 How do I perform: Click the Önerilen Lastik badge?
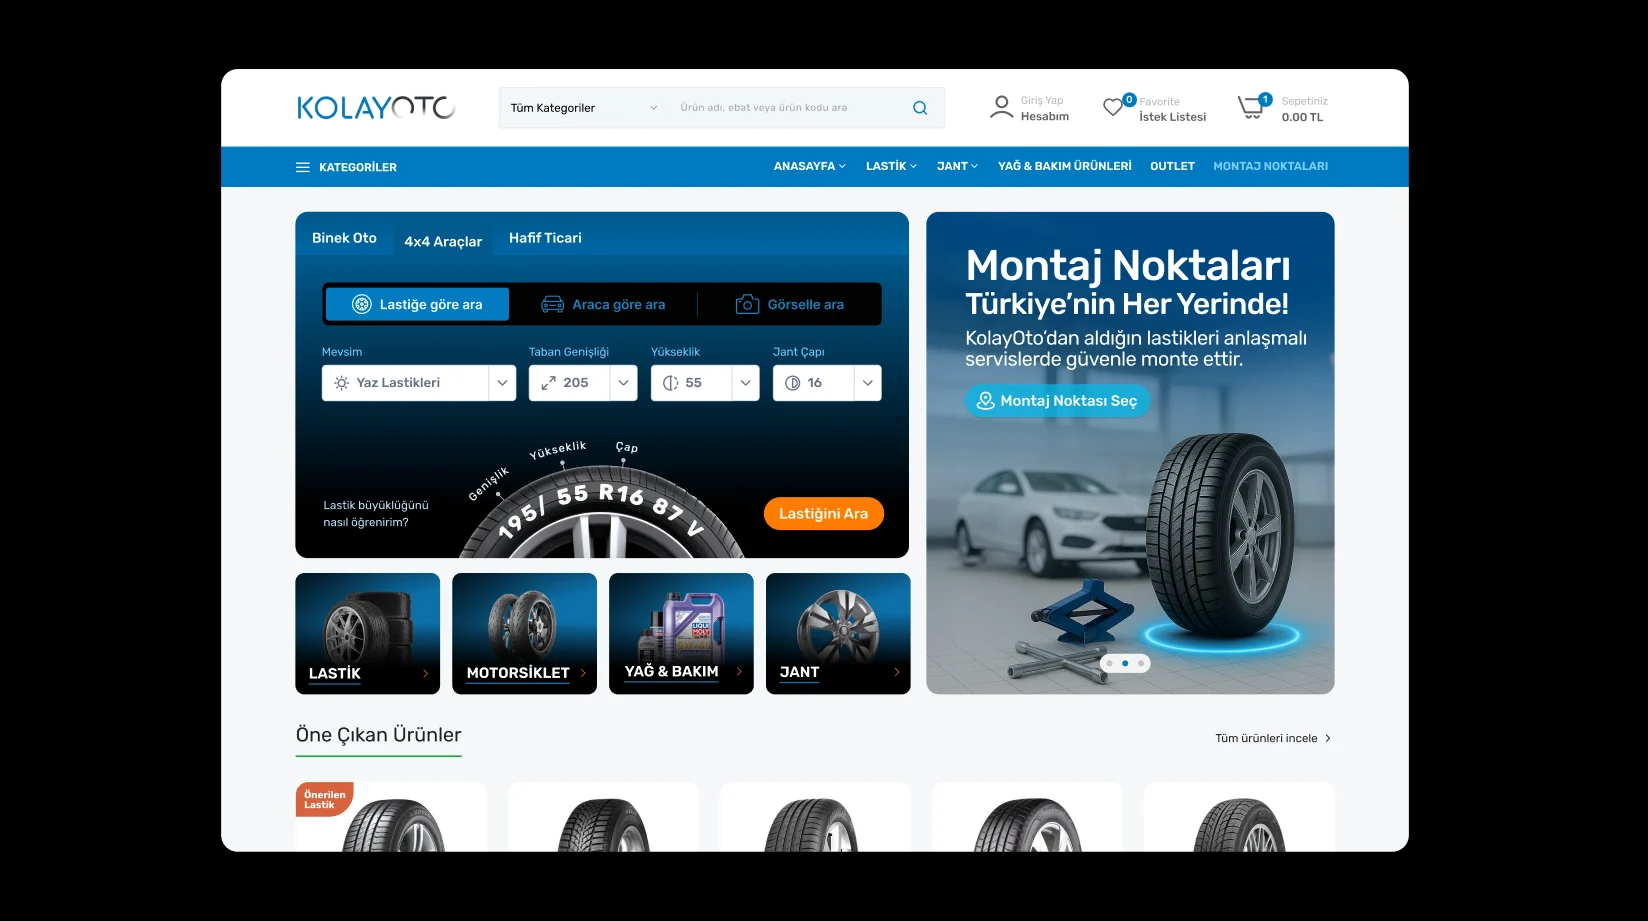[324, 799]
